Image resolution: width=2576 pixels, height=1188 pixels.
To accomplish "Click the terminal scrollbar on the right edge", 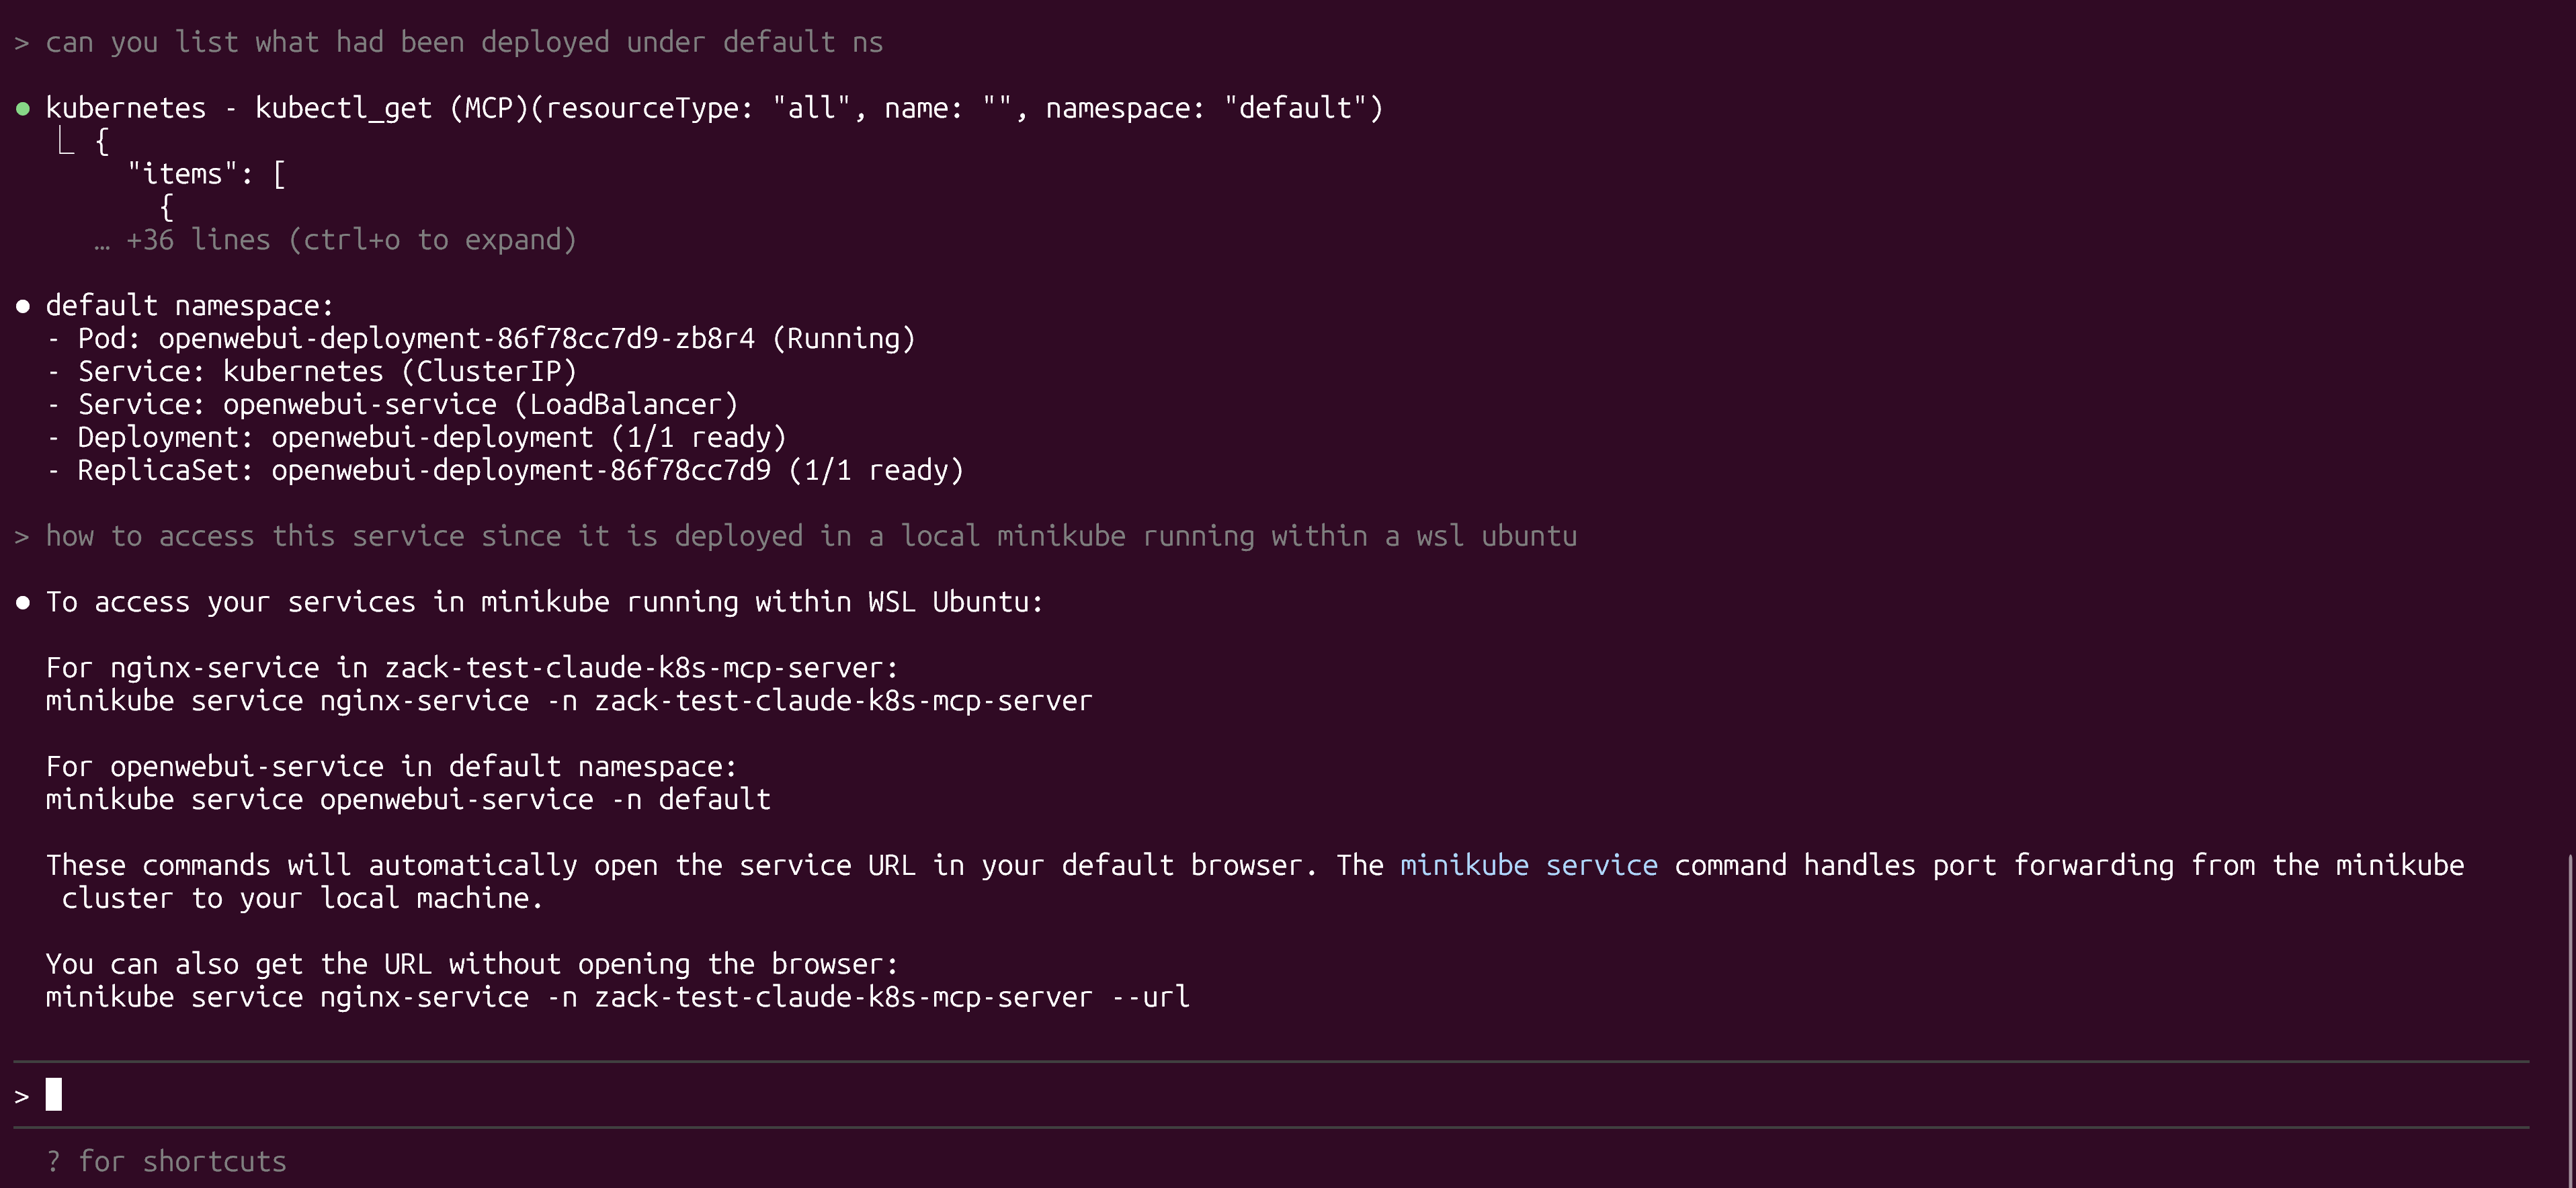I will [x=2569, y=1000].
